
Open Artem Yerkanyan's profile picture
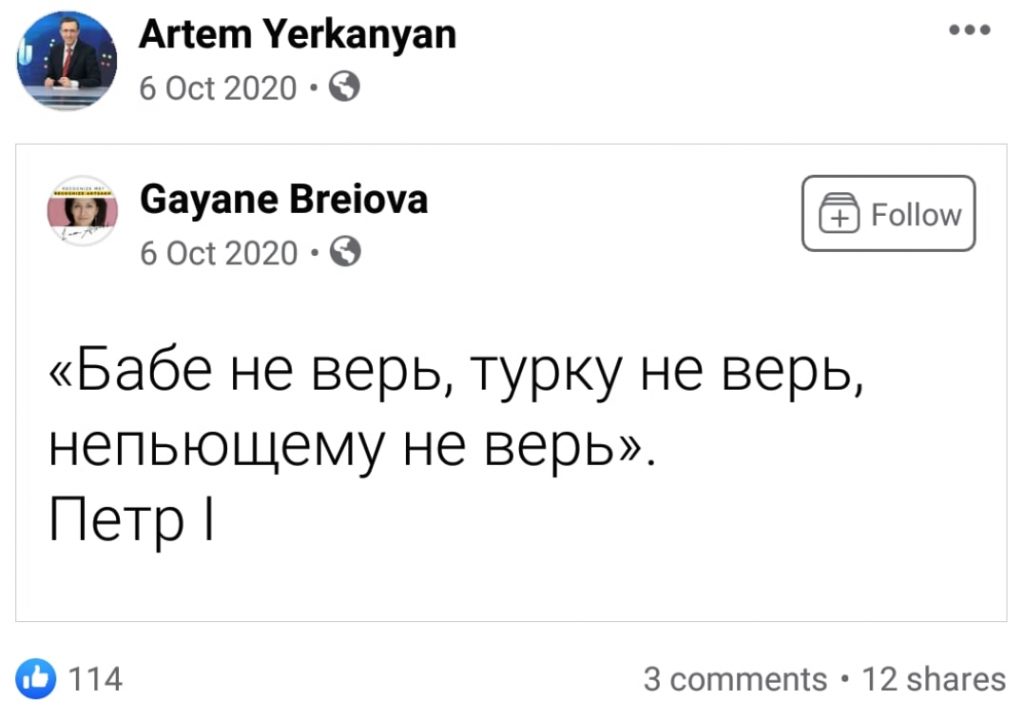(66, 61)
